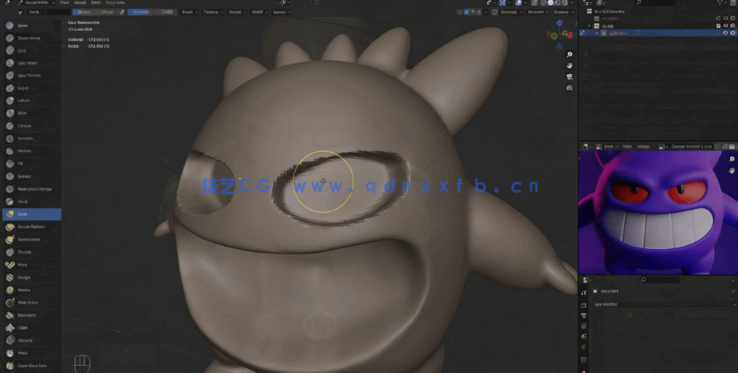This screenshot has height=373, width=738.
Task: Select the Crease brush
Action: tap(31, 126)
